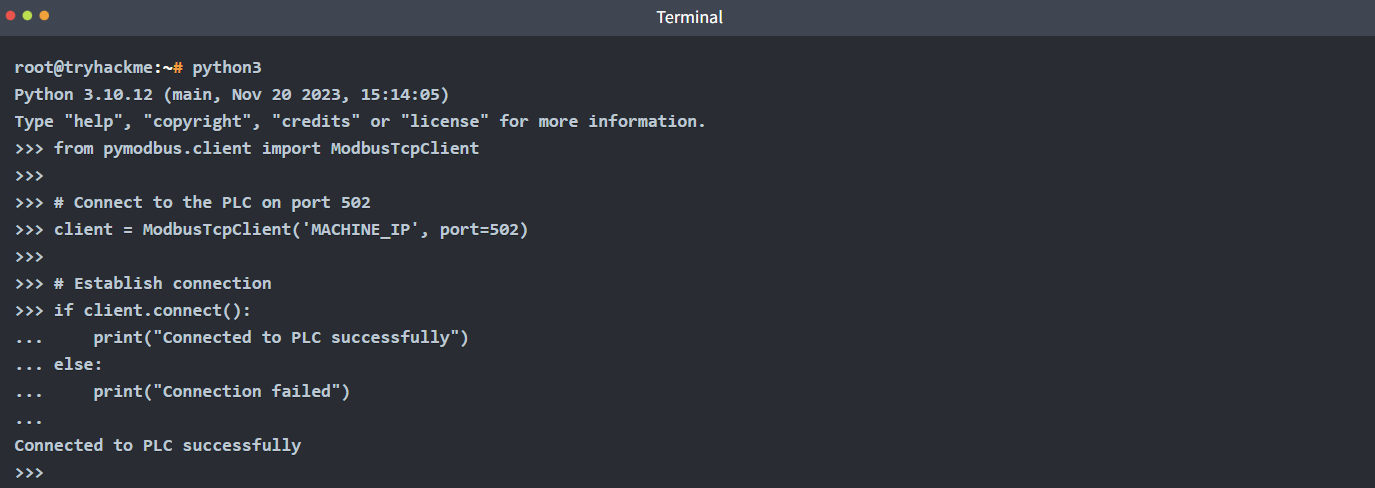Close the Terminal window with red button
This screenshot has width=1375, height=488.
click(11, 16)
